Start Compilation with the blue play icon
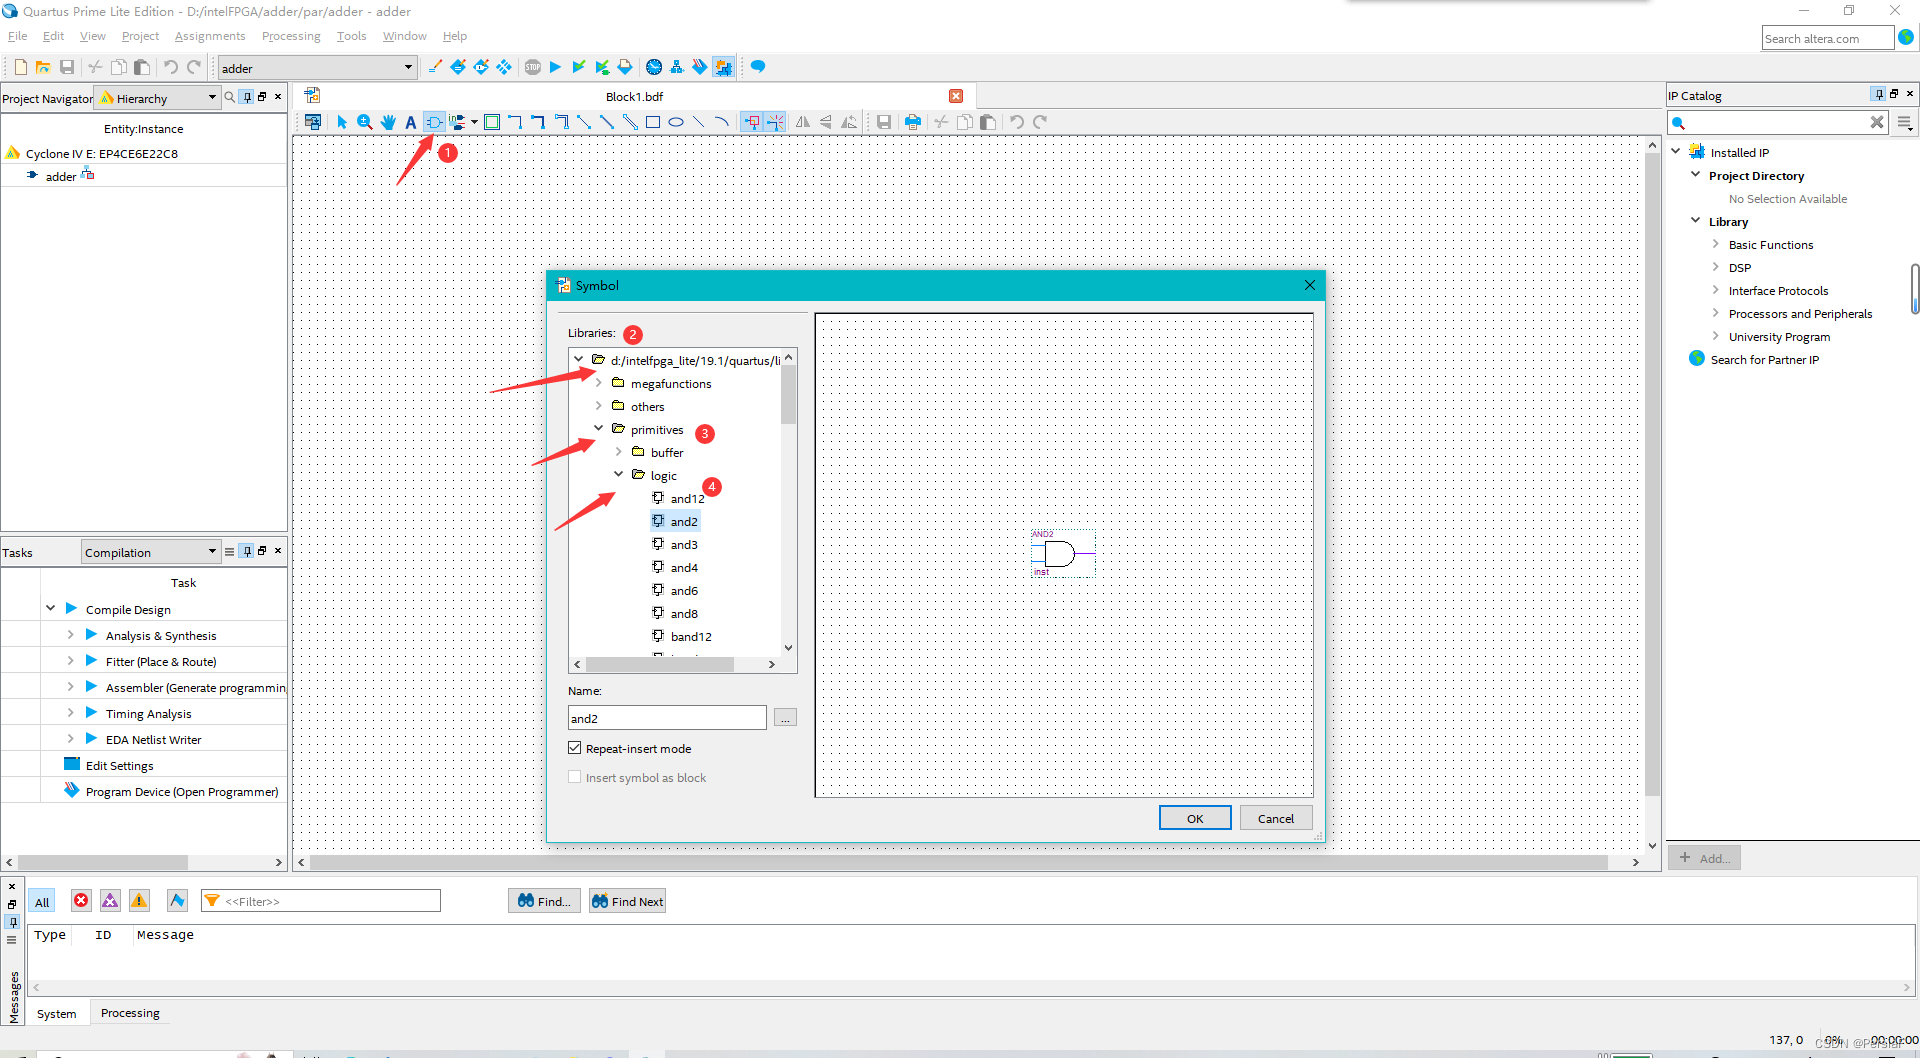The image size is (1920, 1058). pos(555,67)
